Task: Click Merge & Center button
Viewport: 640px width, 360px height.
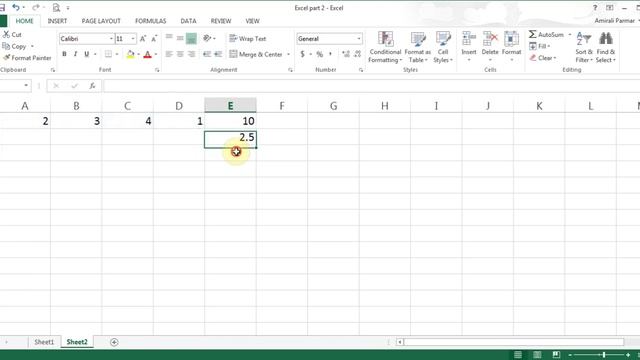Action: pyautogui.click(x=256, y=54)
